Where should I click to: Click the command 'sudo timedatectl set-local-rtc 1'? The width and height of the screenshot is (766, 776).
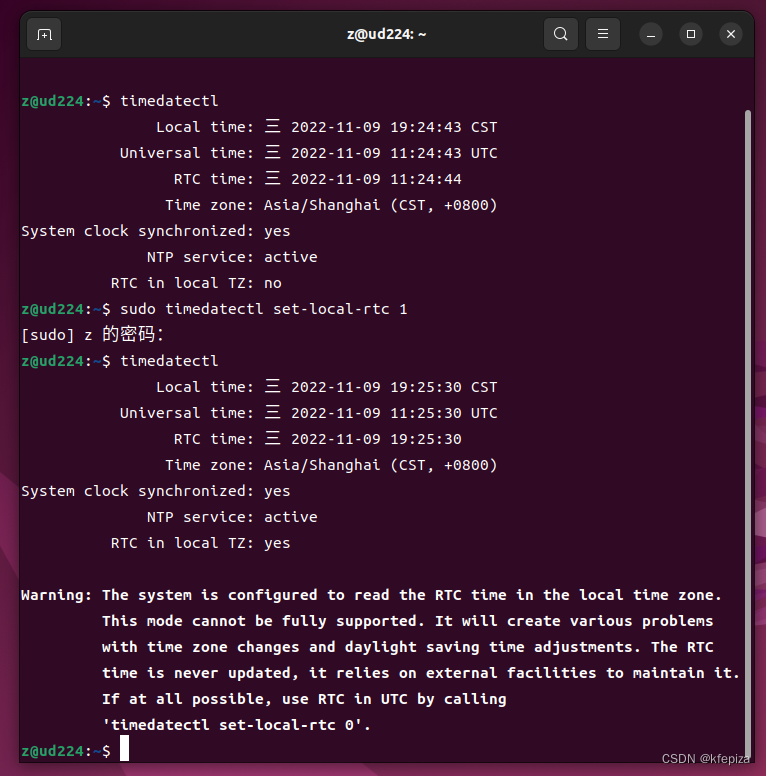pyautogui.click(x=264, y=309)
